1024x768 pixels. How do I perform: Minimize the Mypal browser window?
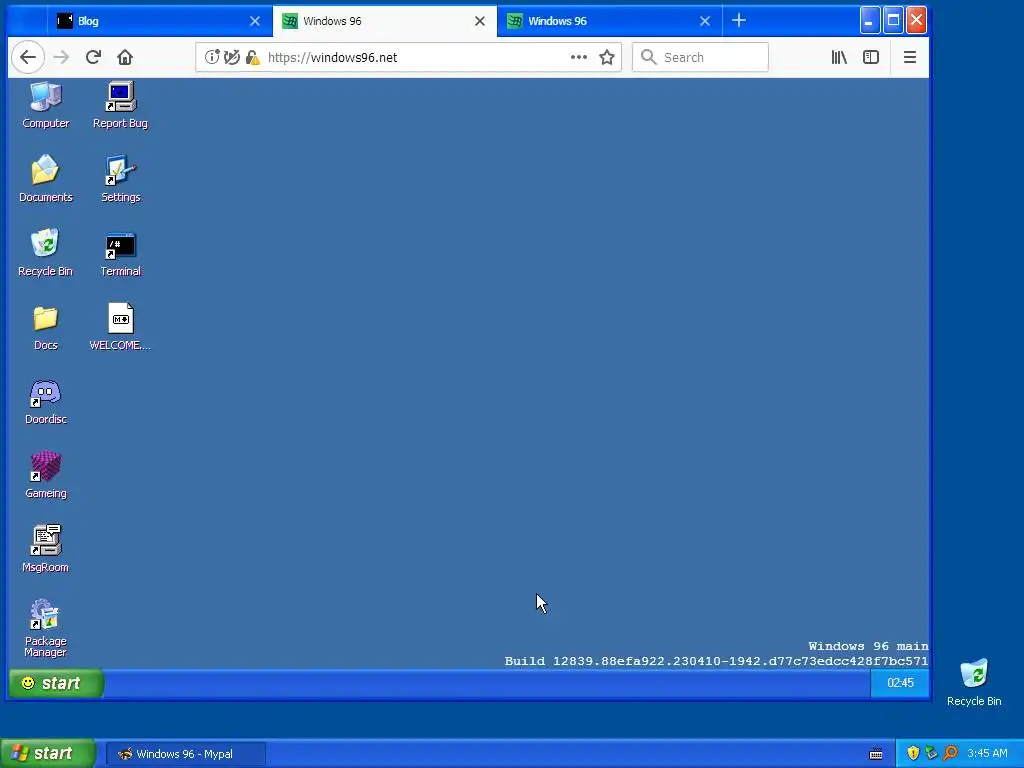pyautogui.click(x=869, y=20)
